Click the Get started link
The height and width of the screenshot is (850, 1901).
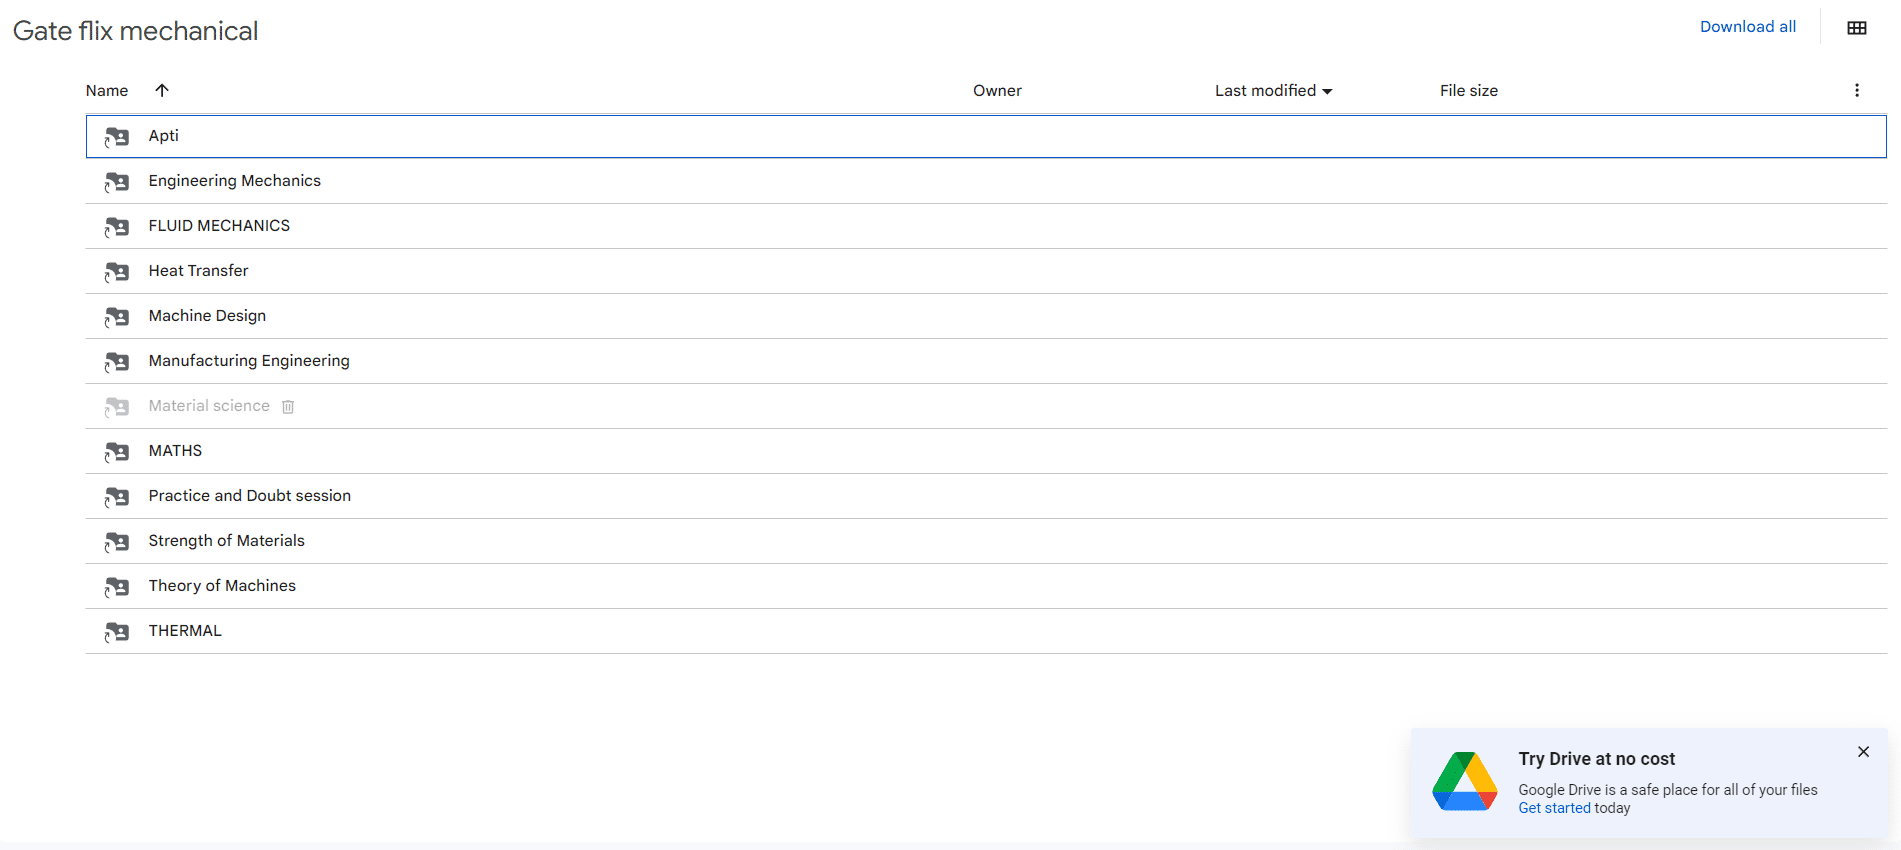1554,808
